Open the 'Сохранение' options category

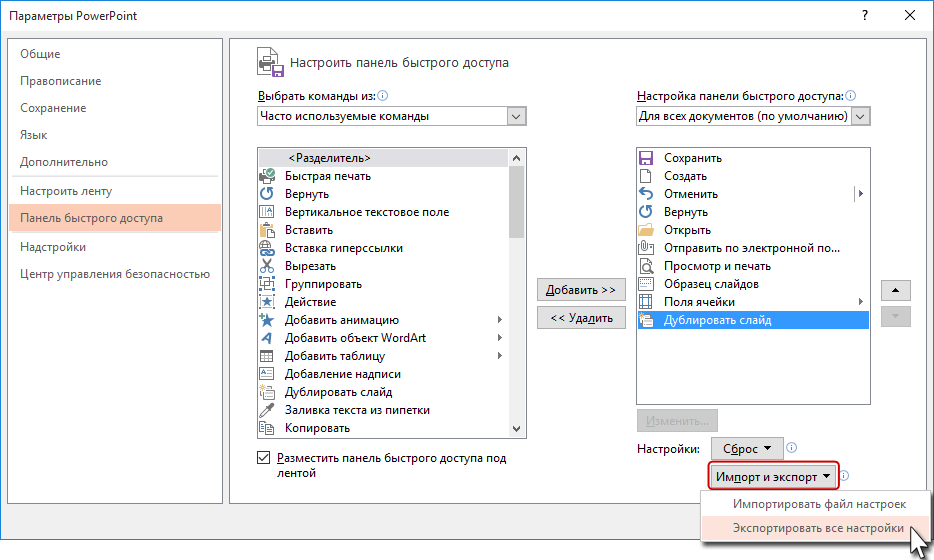(x=115, y=108)
